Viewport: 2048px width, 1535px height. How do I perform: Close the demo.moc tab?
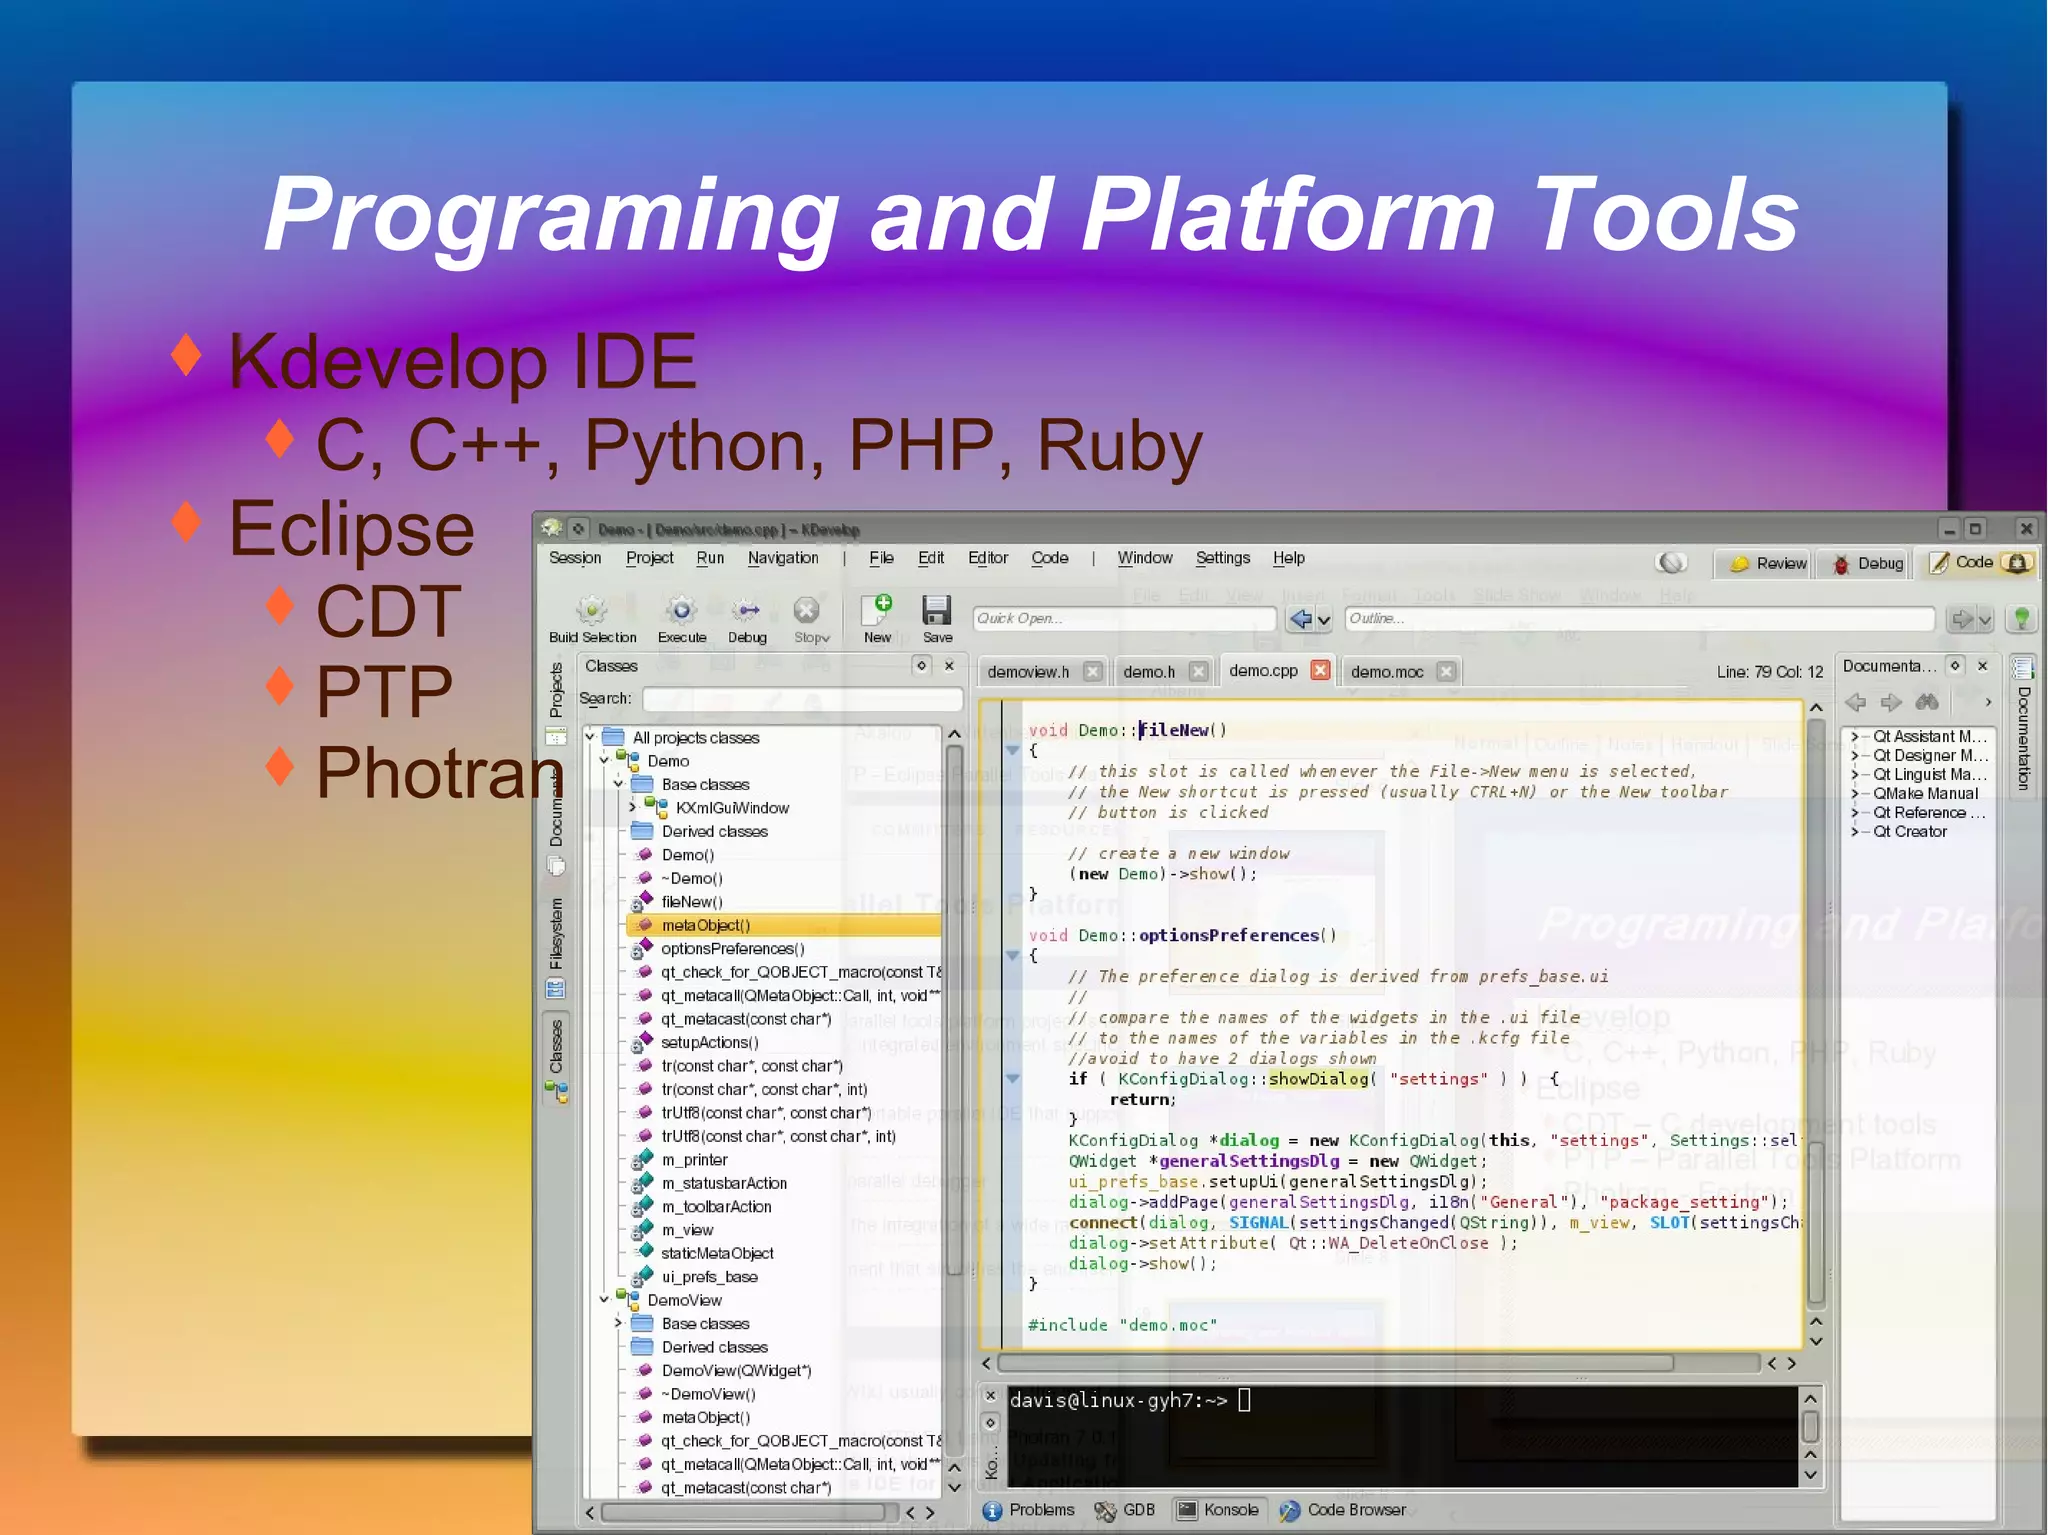pos(1446,671)
